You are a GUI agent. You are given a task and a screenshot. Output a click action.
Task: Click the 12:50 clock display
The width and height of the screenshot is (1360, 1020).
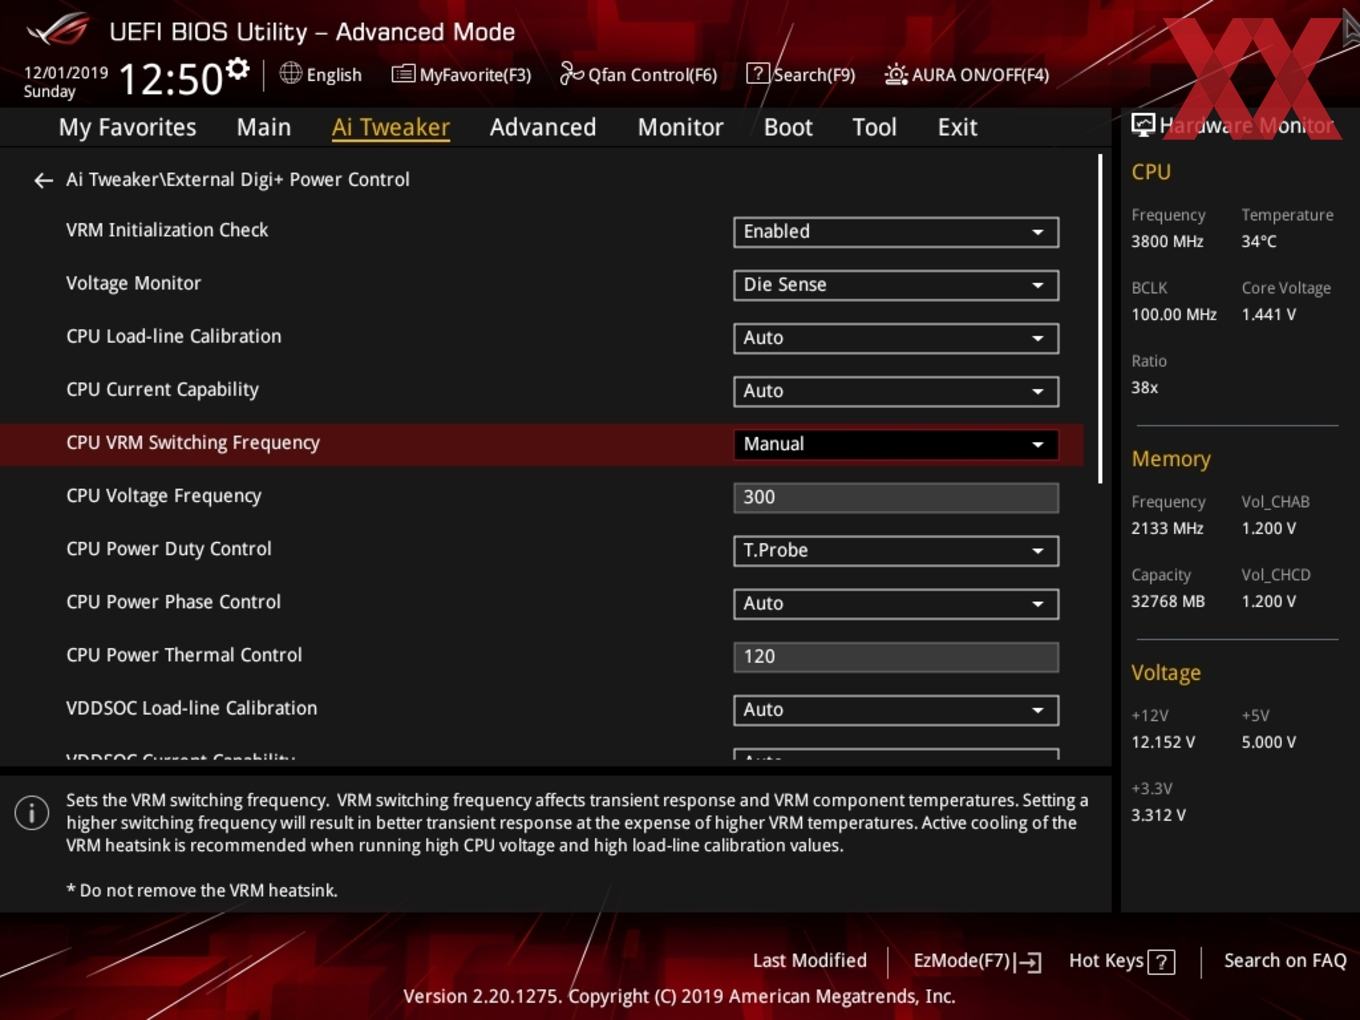pyautogui.click(x=170, y=79)
